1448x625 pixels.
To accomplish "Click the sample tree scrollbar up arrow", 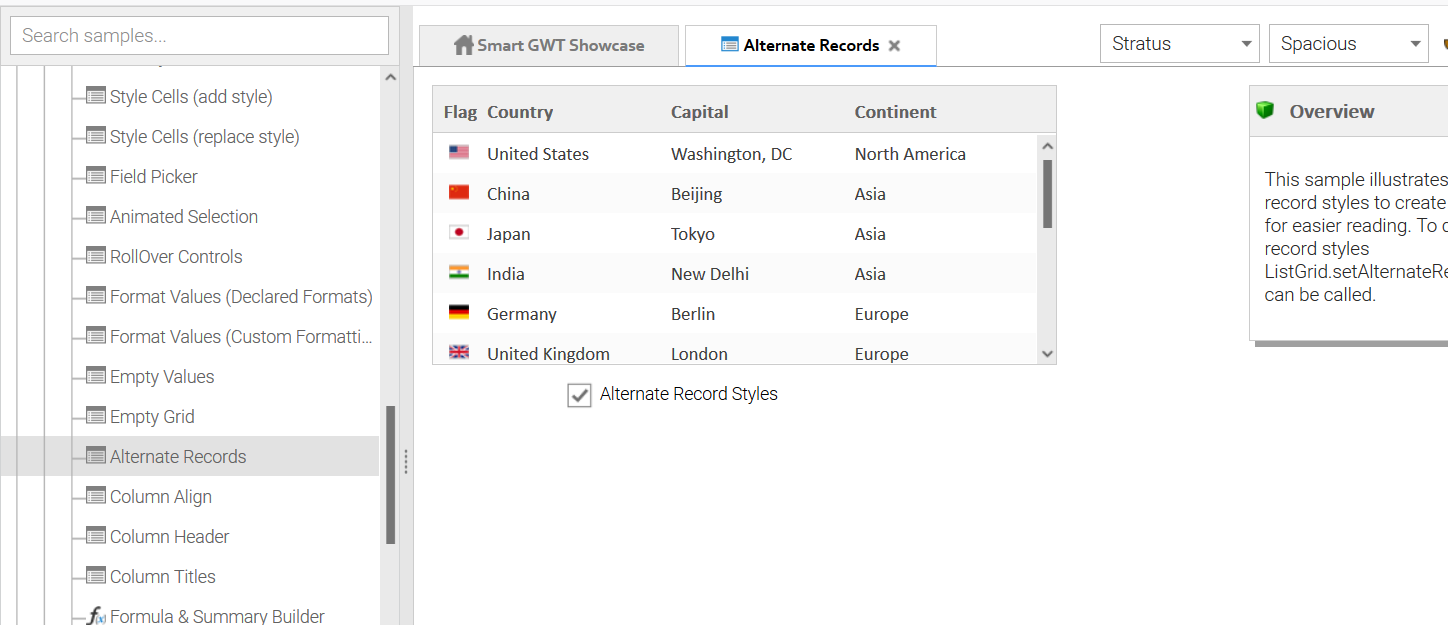I will coord(390,77).
